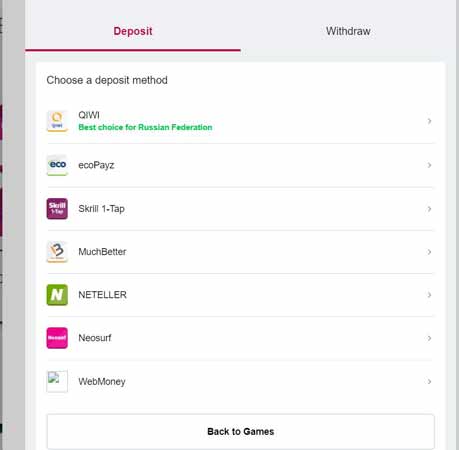Select the QIWI wallet logo icon
This screenshot has width=459, height=450.
[57, 121]
